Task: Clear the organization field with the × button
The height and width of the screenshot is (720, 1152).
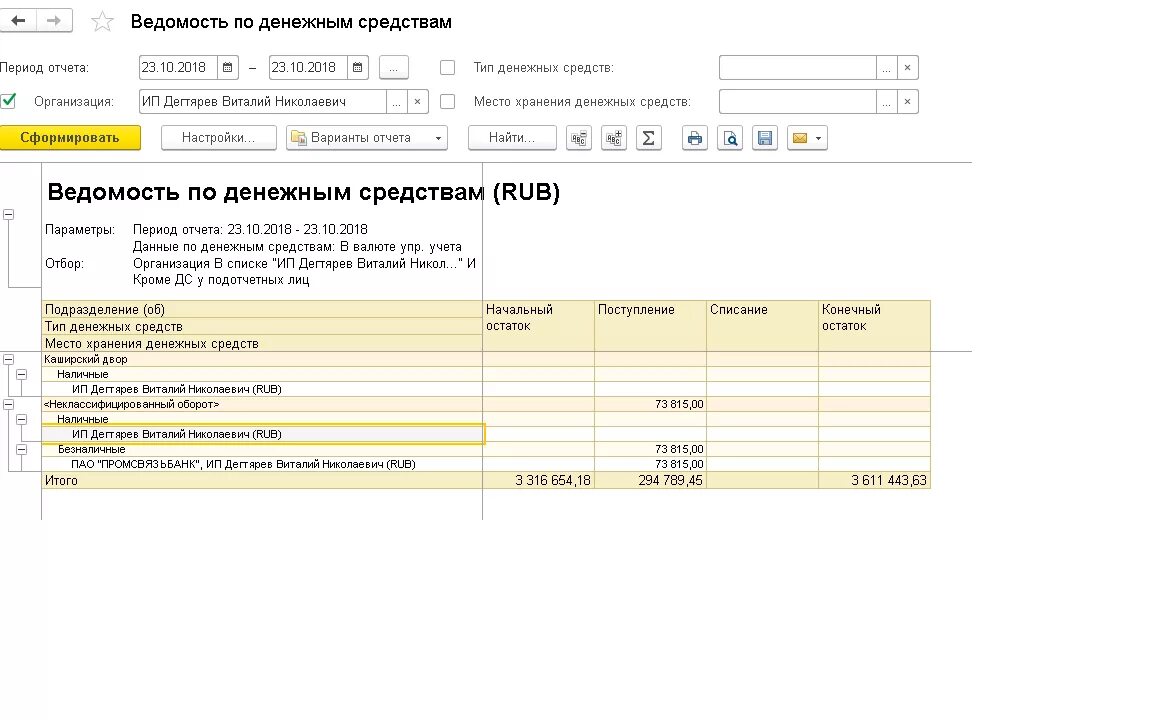Action: click(x=418, y=101)
